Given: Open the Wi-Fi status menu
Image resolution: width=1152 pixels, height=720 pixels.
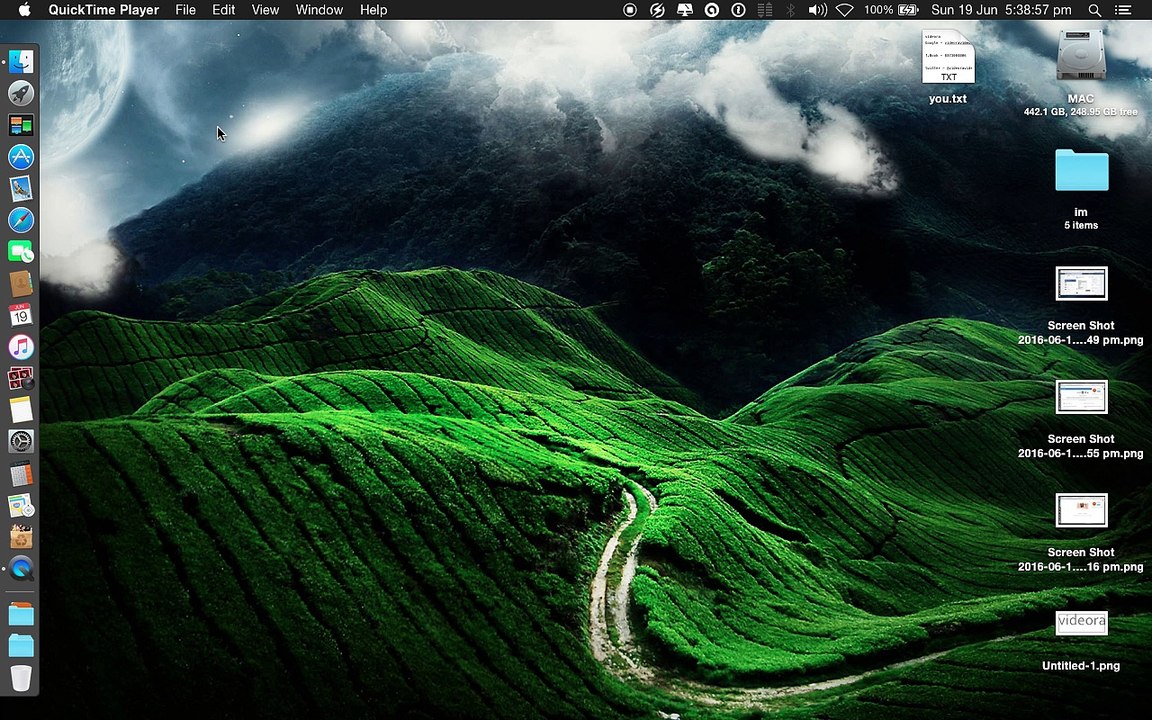Looking at the screenshot, I should point(845,10).
